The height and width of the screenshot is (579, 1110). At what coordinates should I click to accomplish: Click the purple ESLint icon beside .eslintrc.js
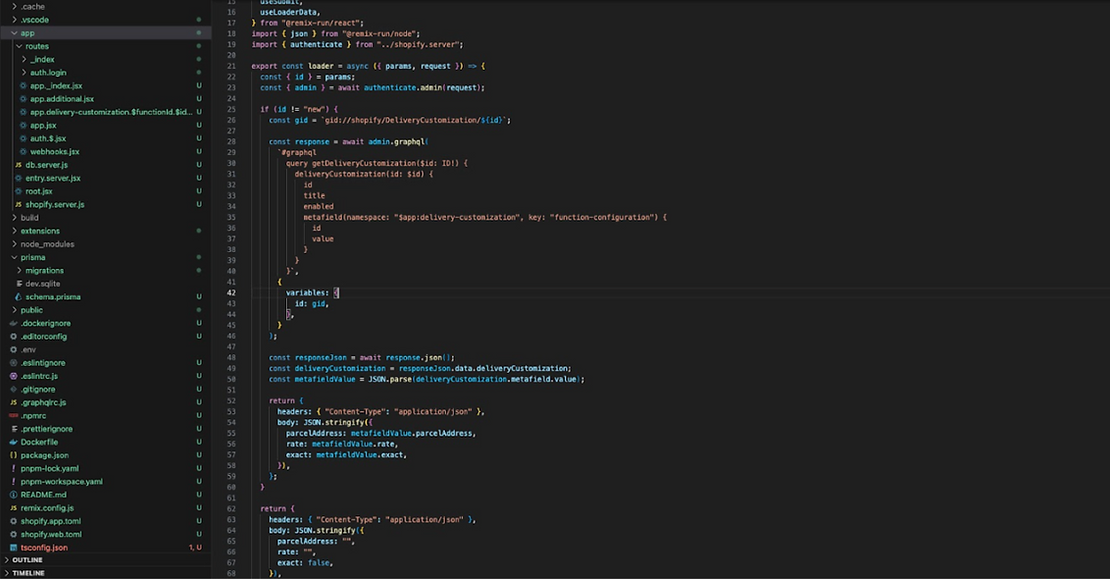(13, 377)
